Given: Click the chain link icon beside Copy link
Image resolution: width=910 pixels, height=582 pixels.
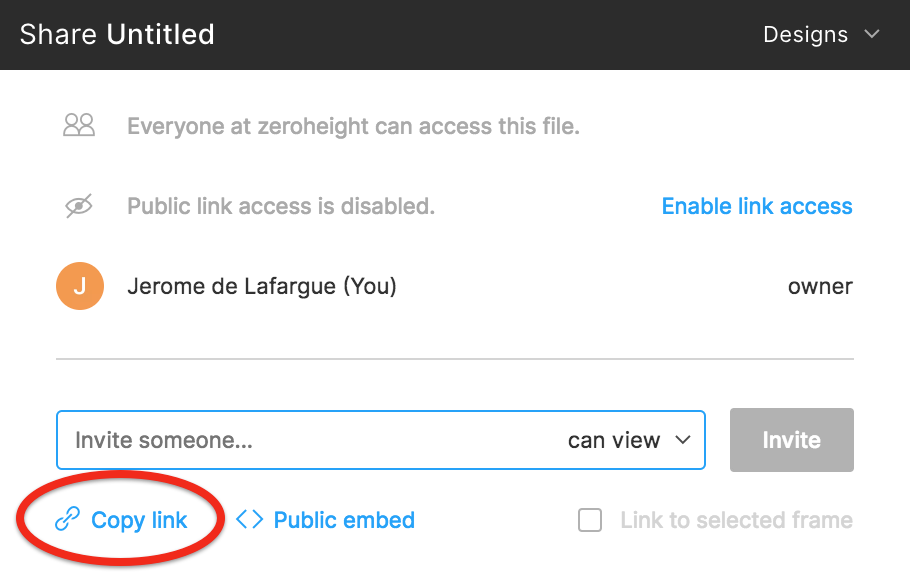Looking at the screenshot, I should click(67, 519).
